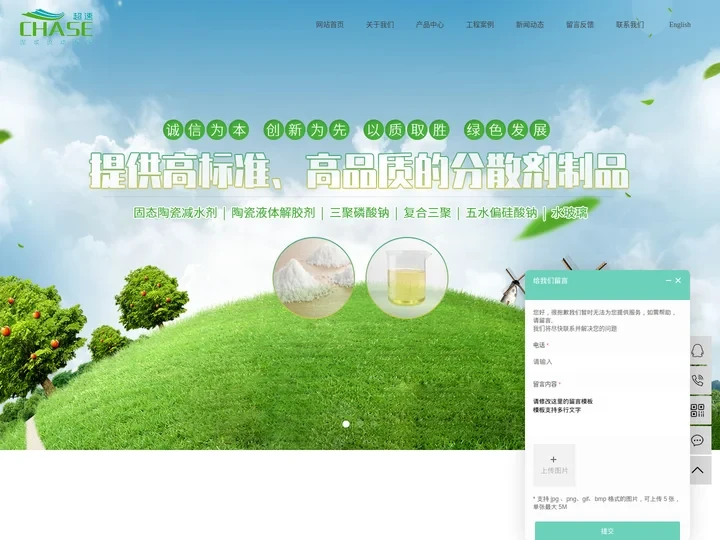Click the 创新为先 slogan badge

tap(306, 130)
